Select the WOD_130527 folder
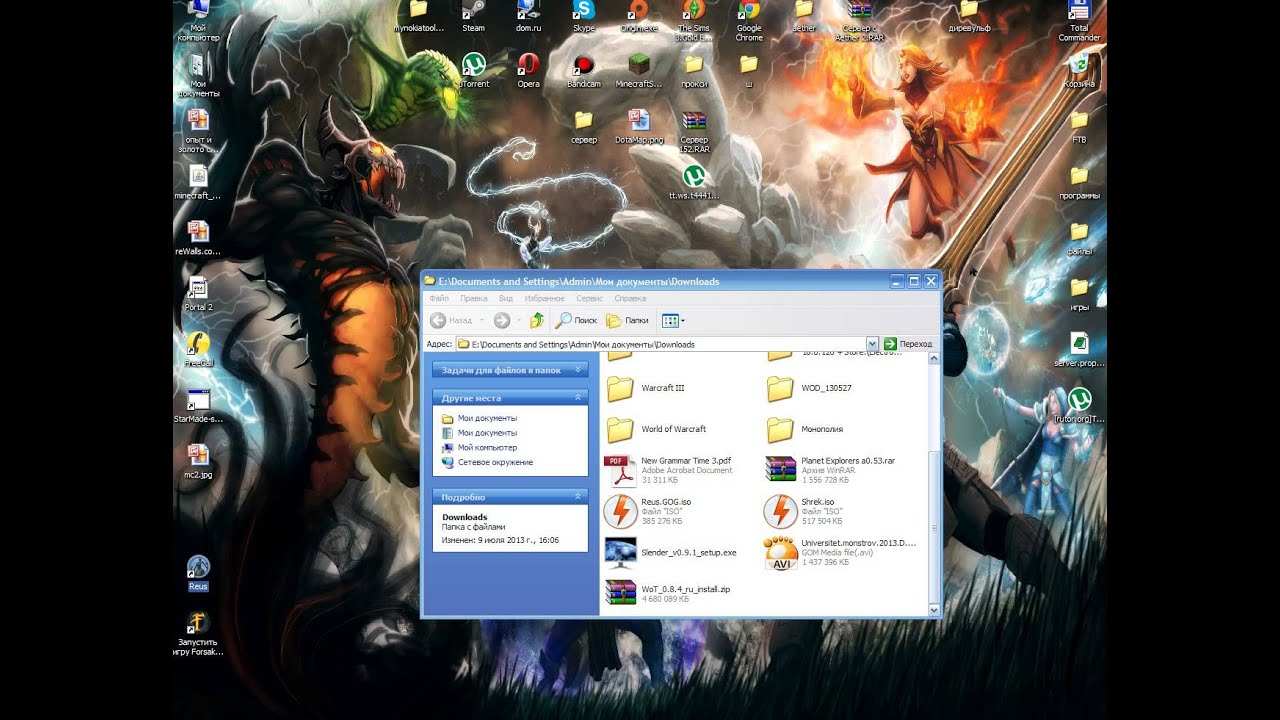1280x720 pixels. coord(809,388)
